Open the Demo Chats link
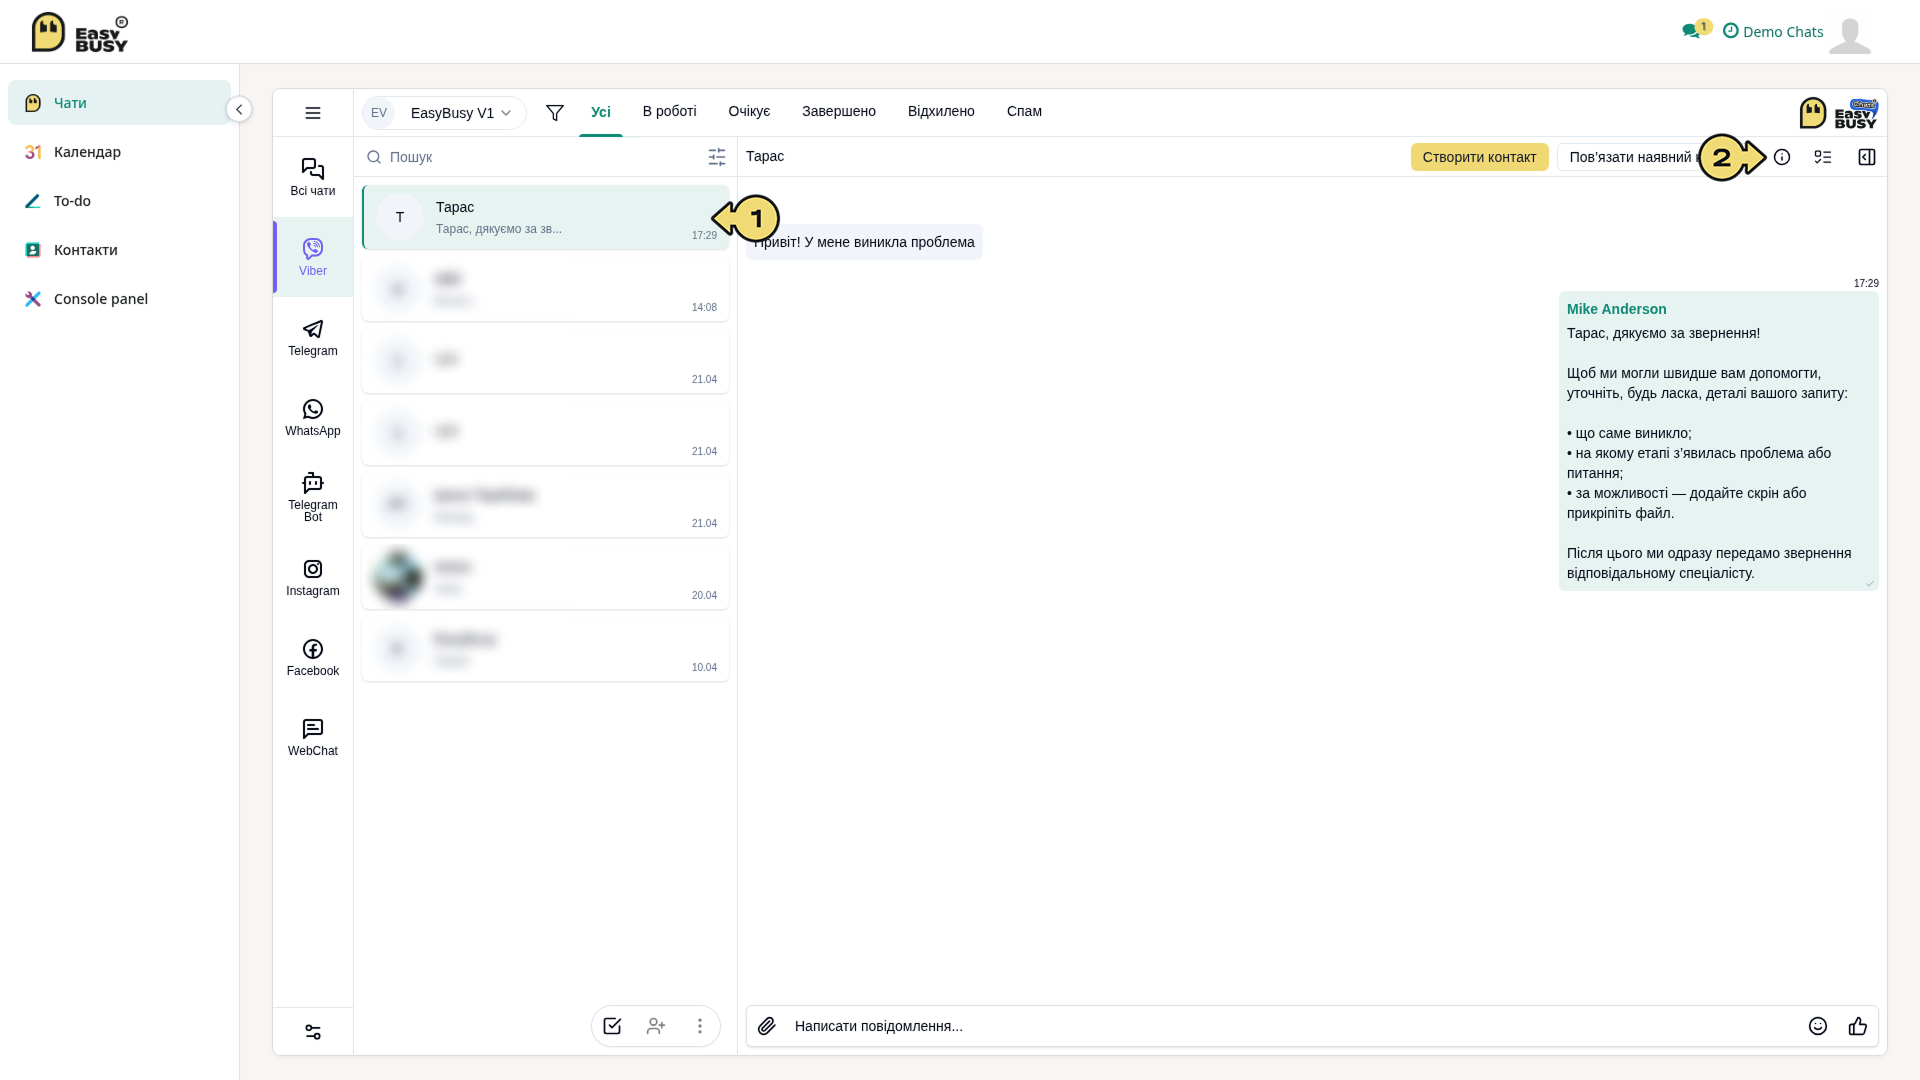The image size is (1920, 1080). click(1773, 31)
